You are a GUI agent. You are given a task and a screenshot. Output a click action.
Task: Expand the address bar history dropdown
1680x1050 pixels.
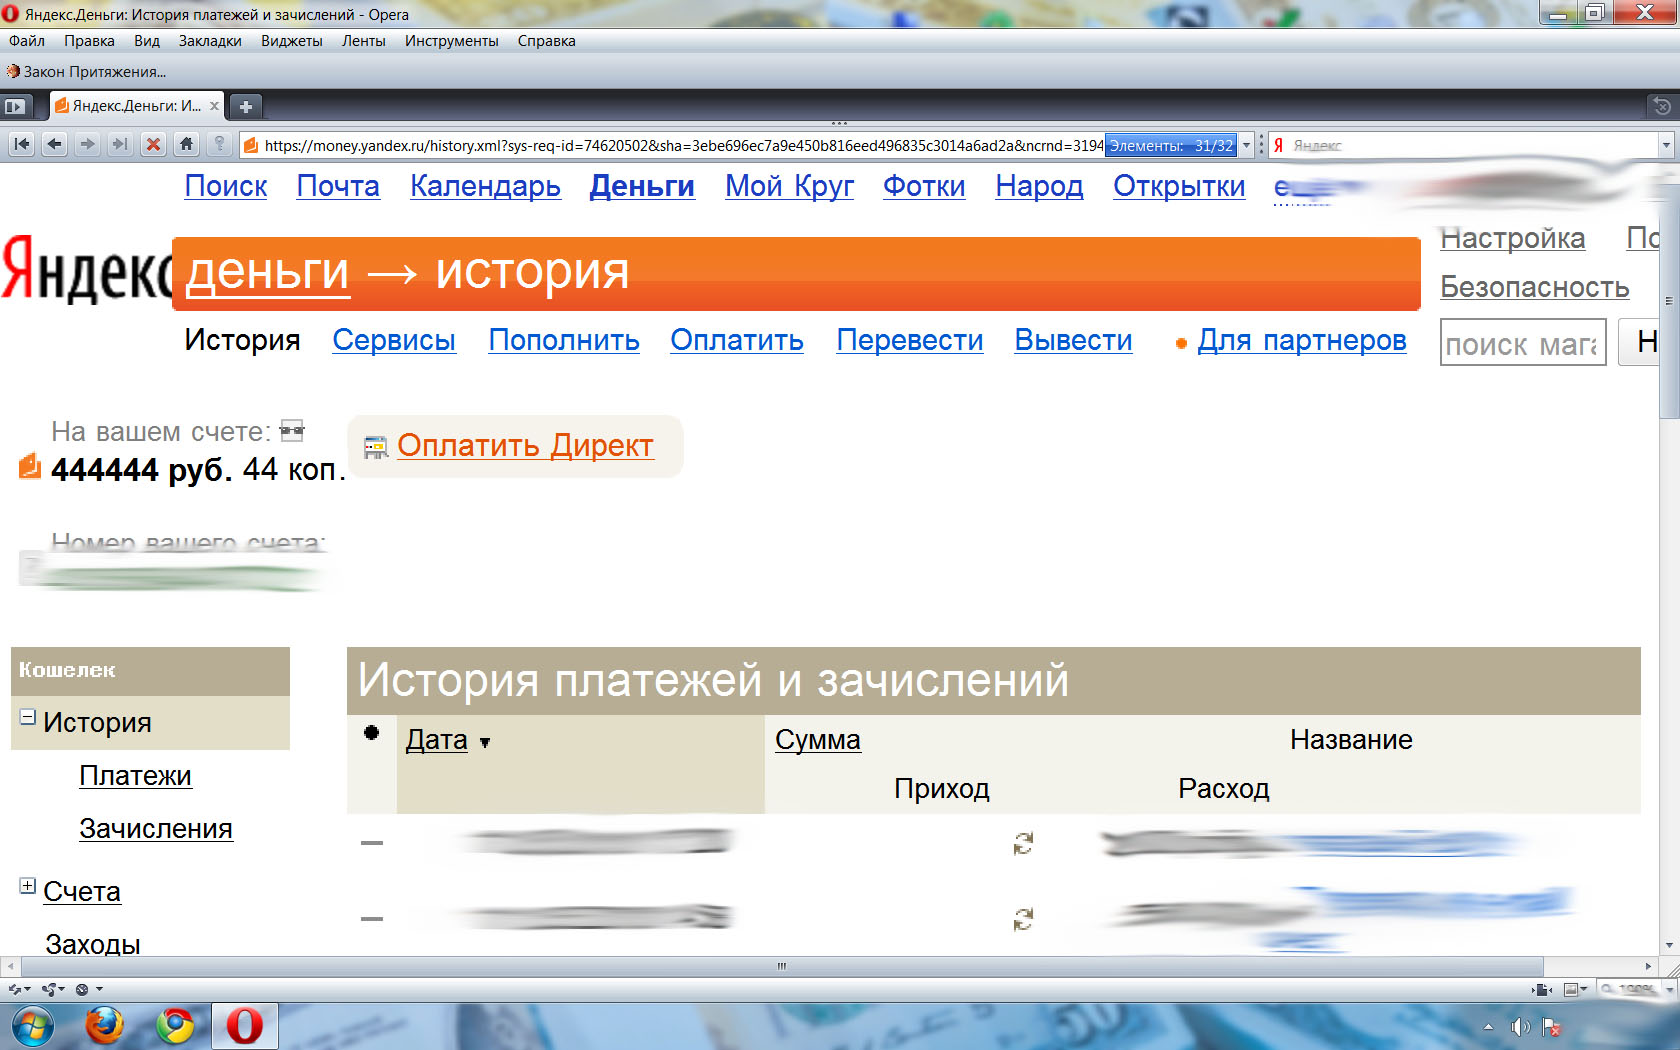coord(1246,146)
